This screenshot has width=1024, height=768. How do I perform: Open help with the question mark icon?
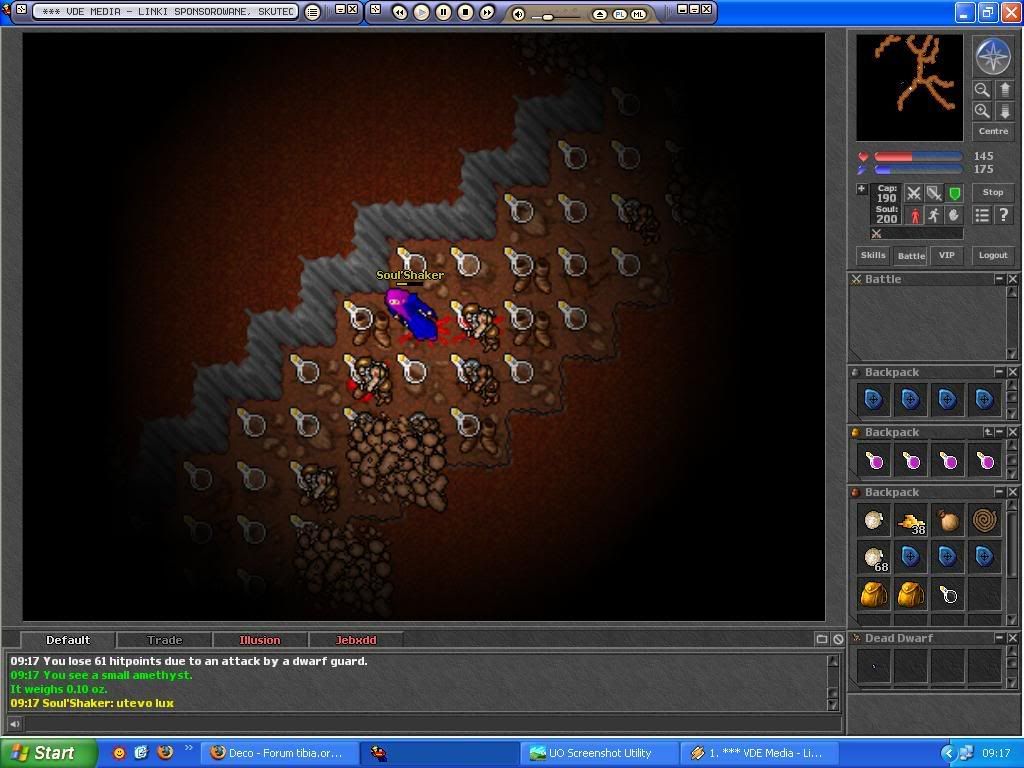pyautogui.click(x=1004, y=215)
